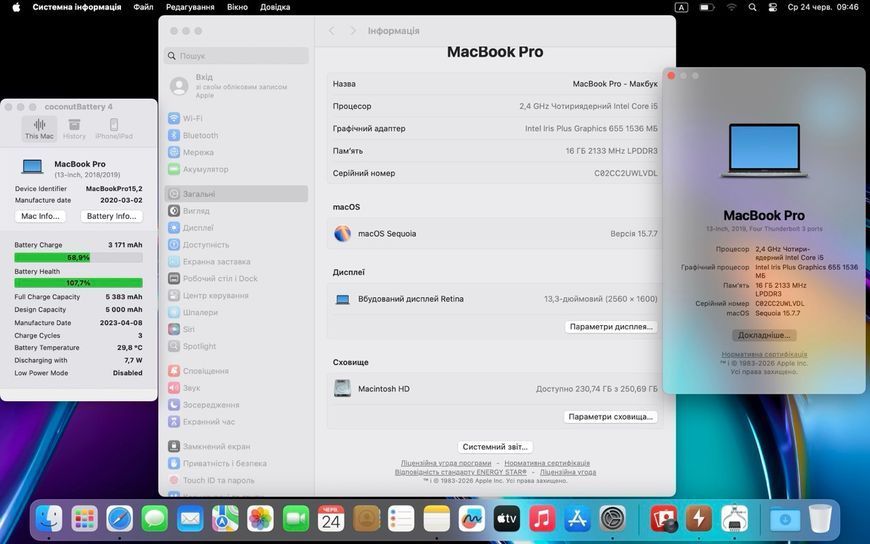Open Photo Booth in the Dock
Image resolution: width=870 pixels, height=544 pixels.
(664, 520)
